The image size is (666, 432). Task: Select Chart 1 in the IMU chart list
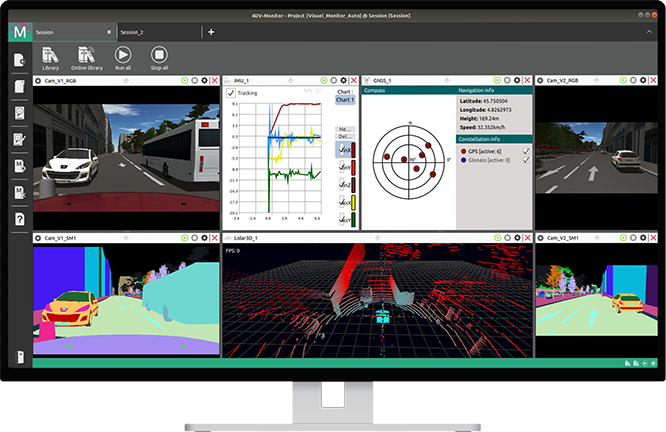click(344, 100)
